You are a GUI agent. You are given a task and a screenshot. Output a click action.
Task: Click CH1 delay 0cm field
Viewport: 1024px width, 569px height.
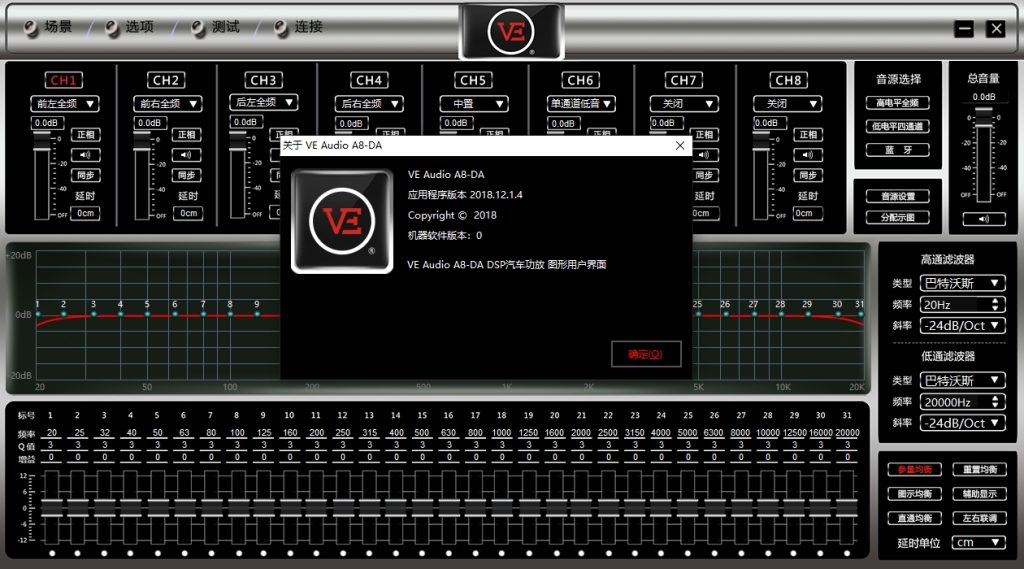[x=86, y=213]
